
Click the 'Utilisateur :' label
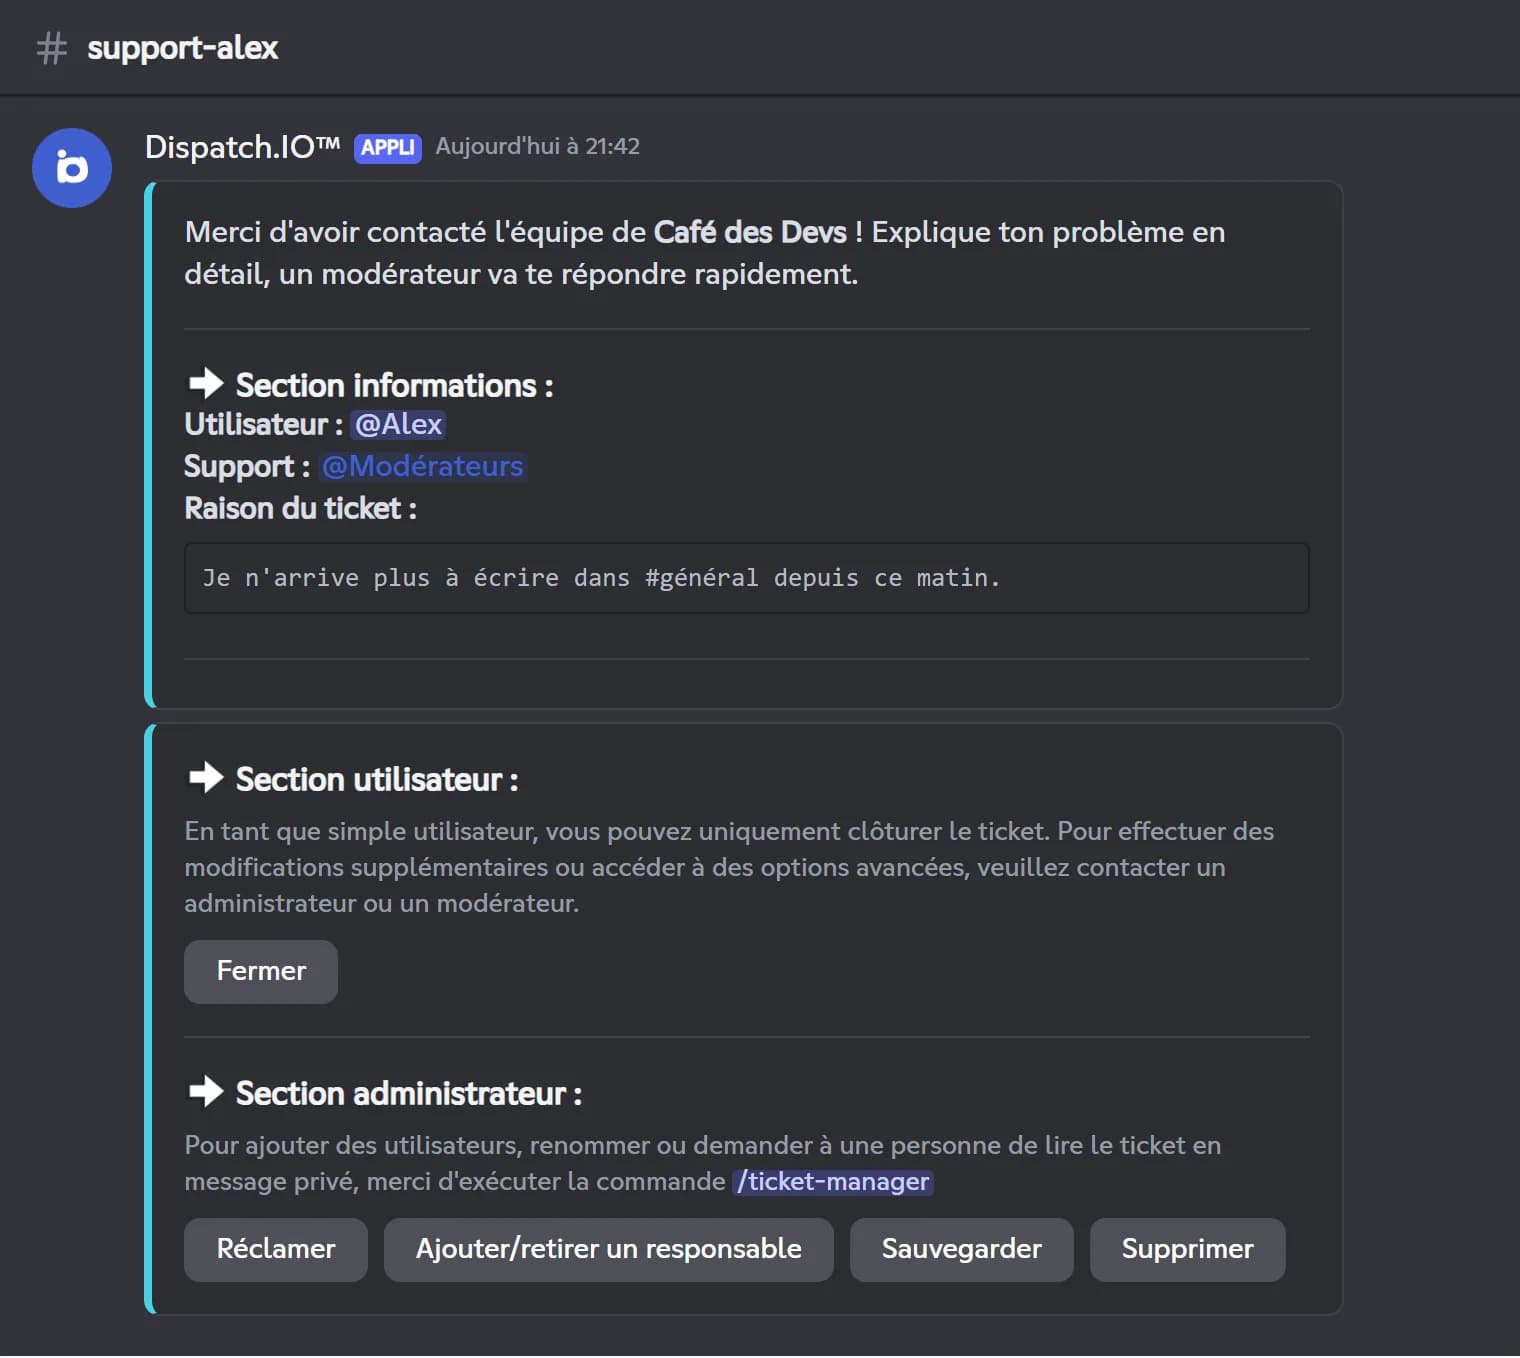pyautogui.click(x=264, y=424)
